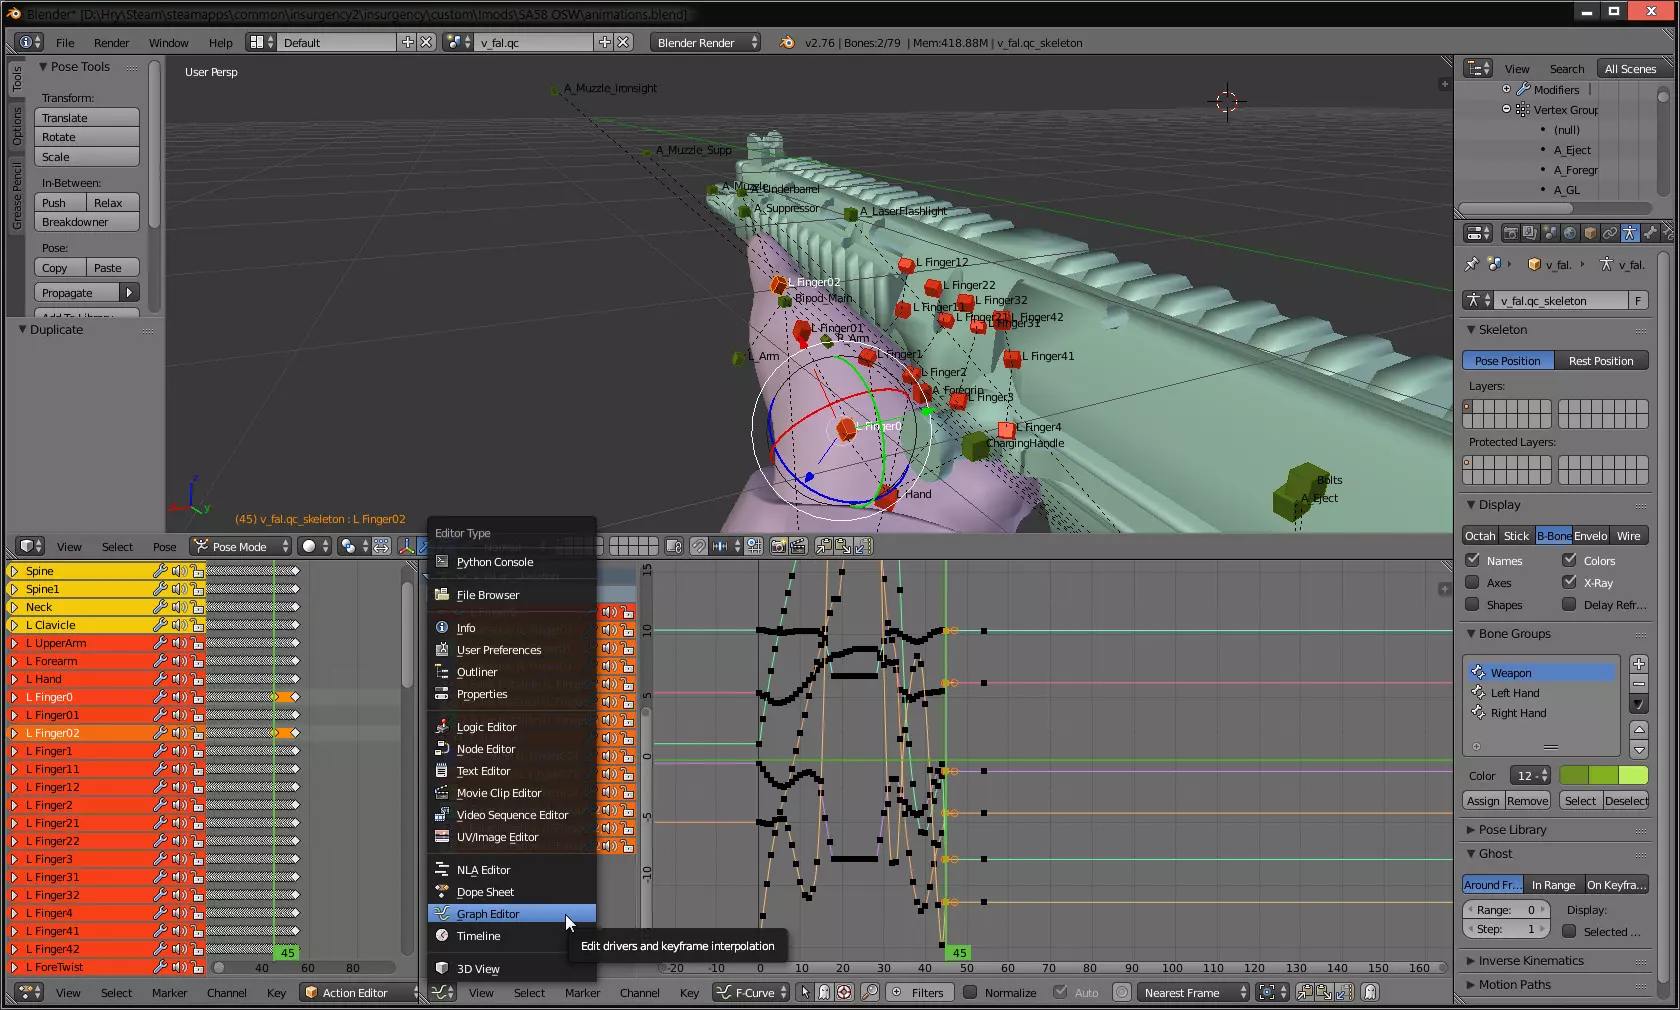1680x1010 pixels.
Task: Click the bone group green color swatch
Action: pos(1603,776)
